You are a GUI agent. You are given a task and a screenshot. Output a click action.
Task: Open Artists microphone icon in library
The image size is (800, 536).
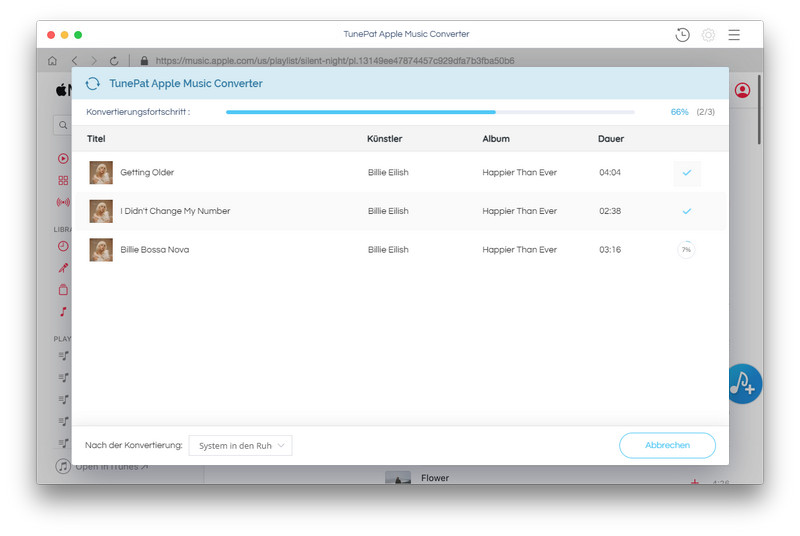pyautogui.click(x=63, y=268)
